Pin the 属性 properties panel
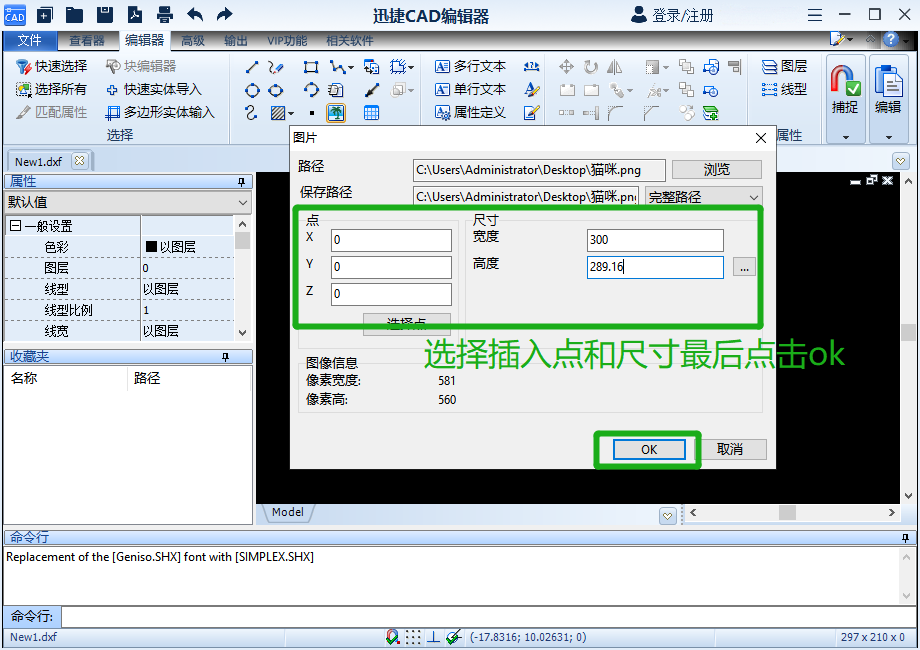Image resolution: width=920 pixels, height=650 pixels. tap(241, 182)
